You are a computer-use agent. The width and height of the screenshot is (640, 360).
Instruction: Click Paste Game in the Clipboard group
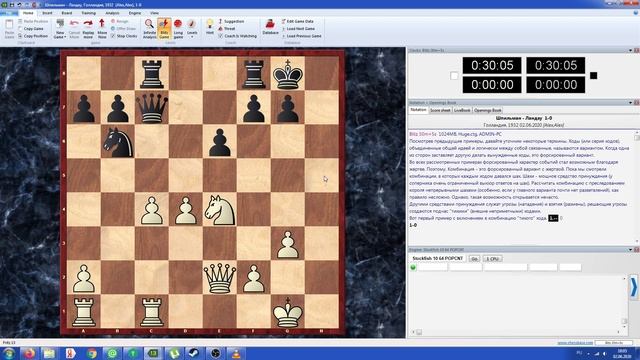pyautogui.click(x=9, y=29)
